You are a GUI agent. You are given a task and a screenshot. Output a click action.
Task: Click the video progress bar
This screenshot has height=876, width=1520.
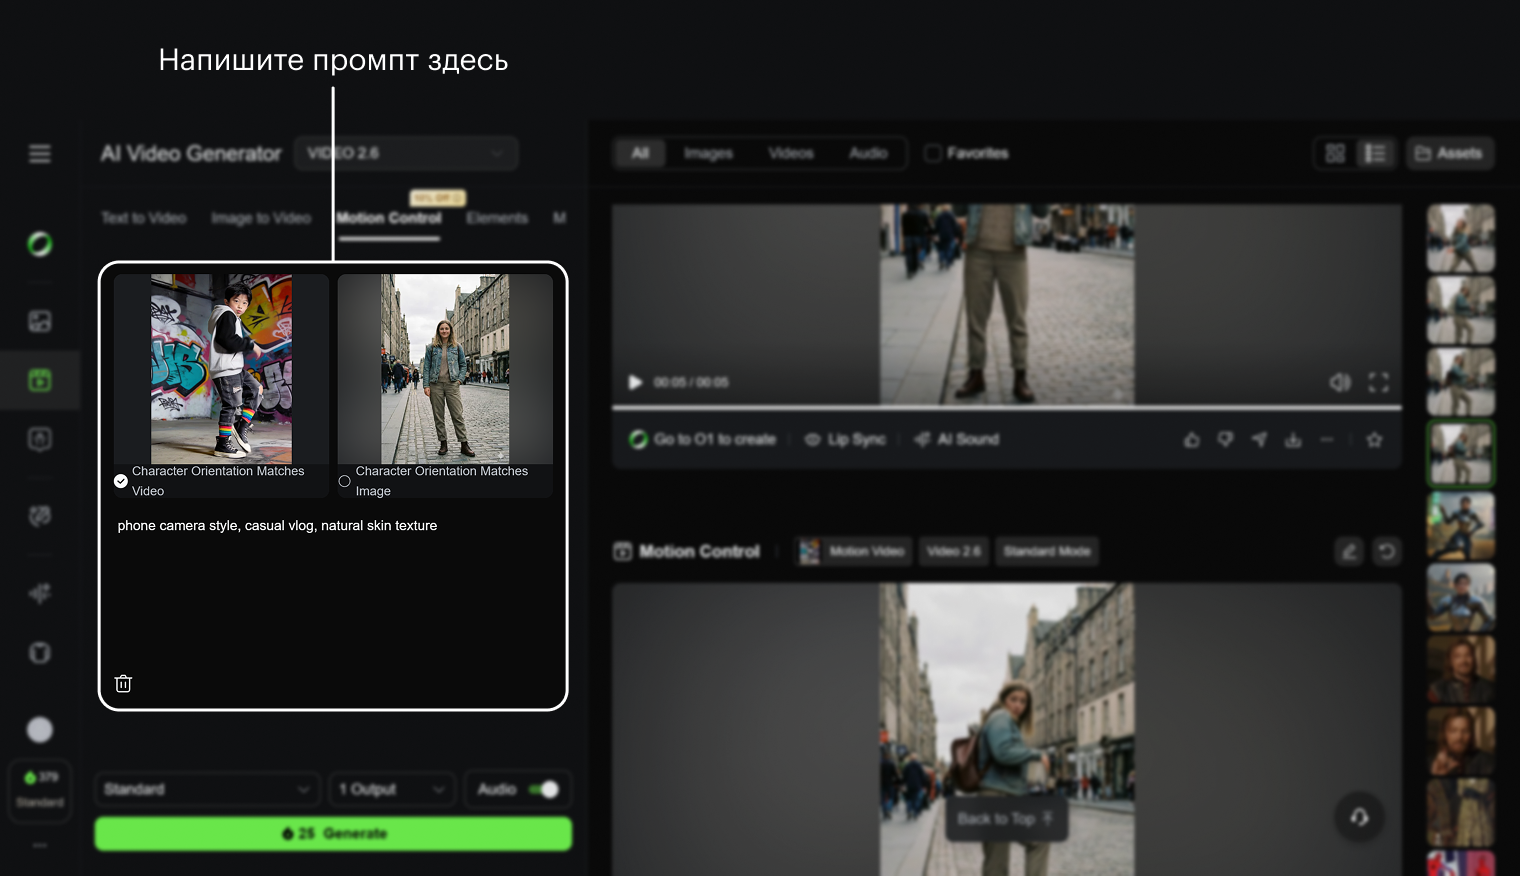point(1006,408)
